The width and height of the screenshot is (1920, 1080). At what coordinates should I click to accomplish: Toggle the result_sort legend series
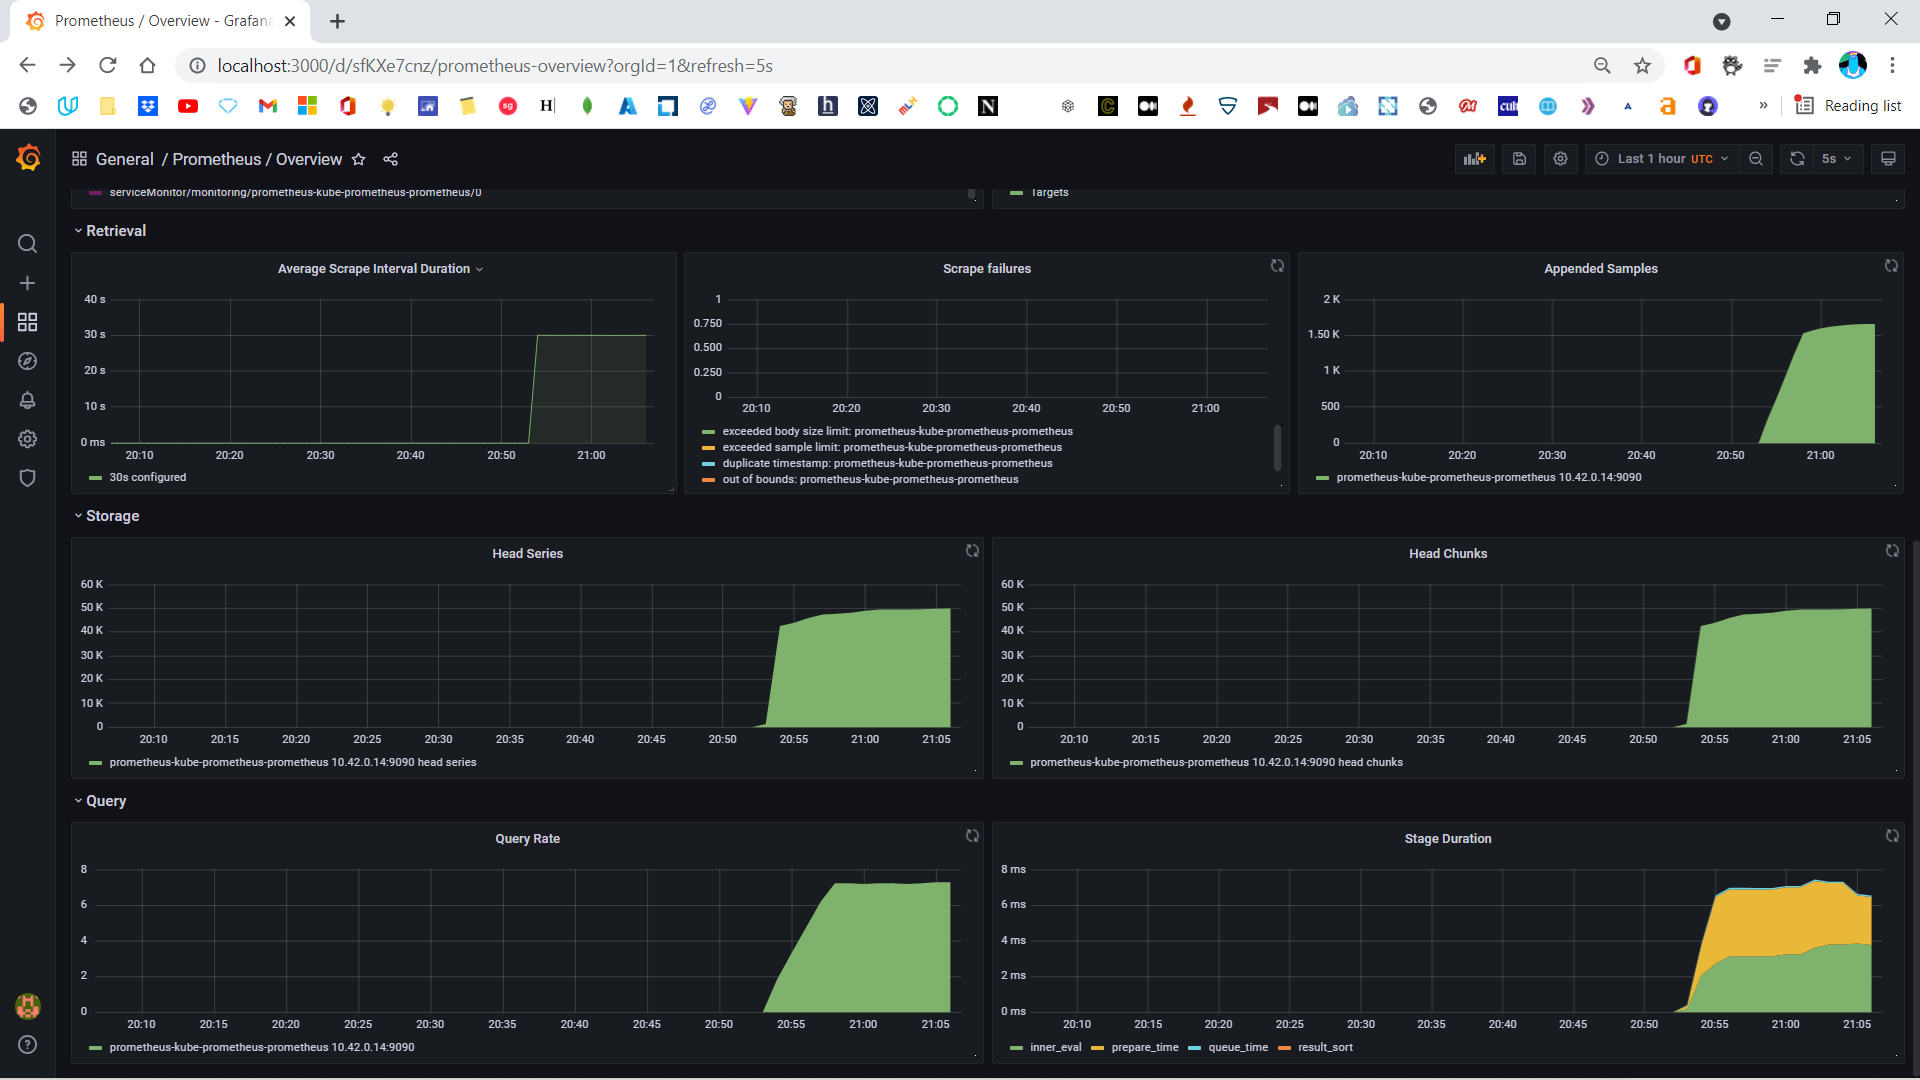pyautogui.click(x=1325, y=1048)
